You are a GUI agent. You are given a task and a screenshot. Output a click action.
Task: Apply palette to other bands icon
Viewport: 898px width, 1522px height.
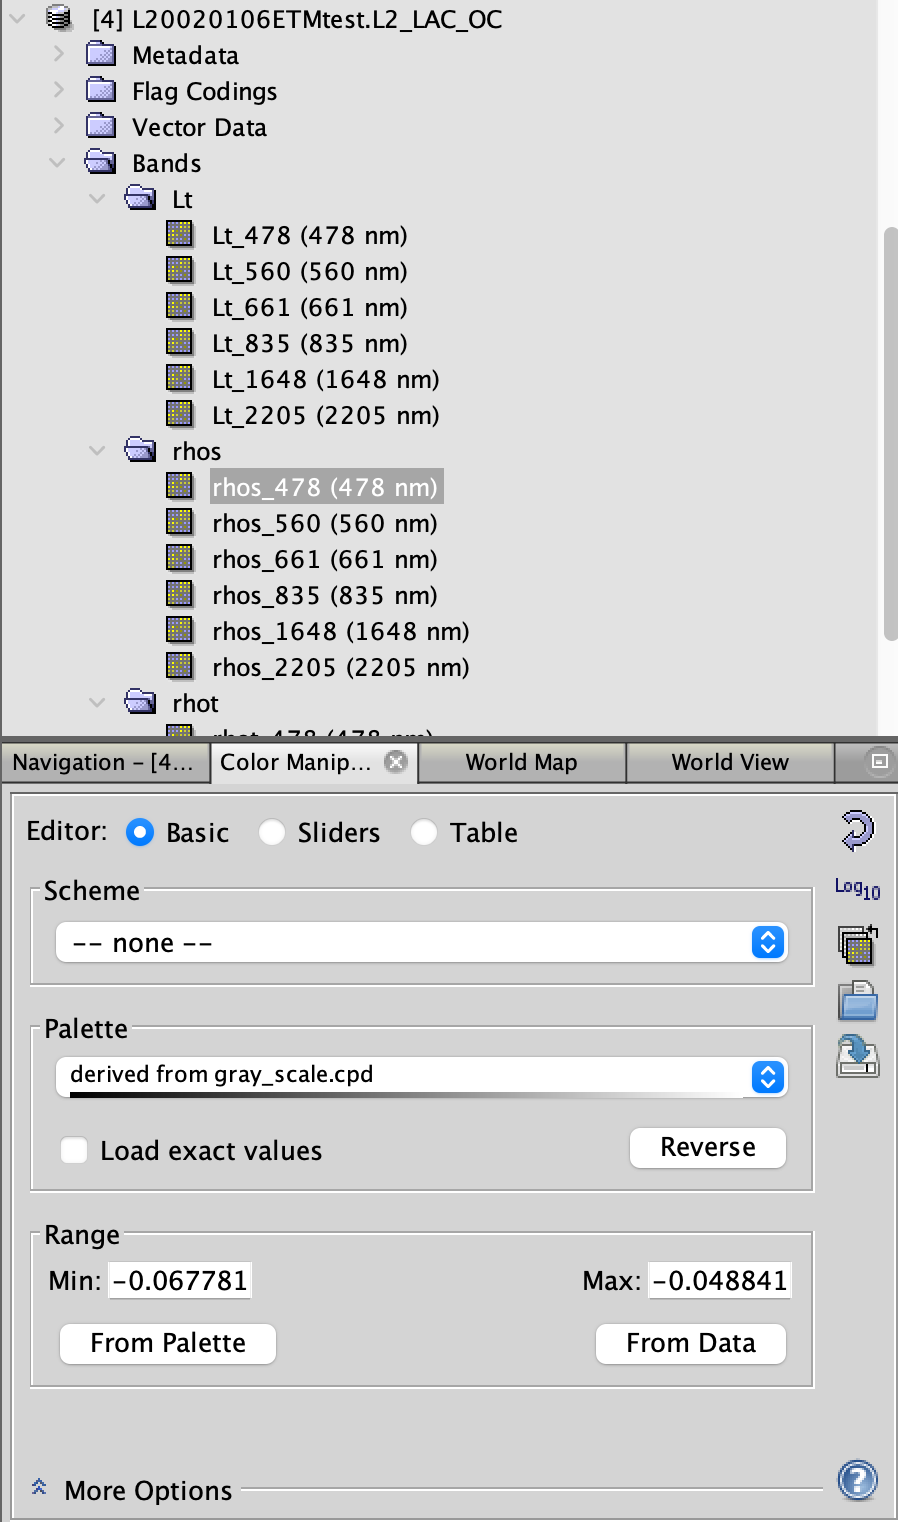pos(856,945)
